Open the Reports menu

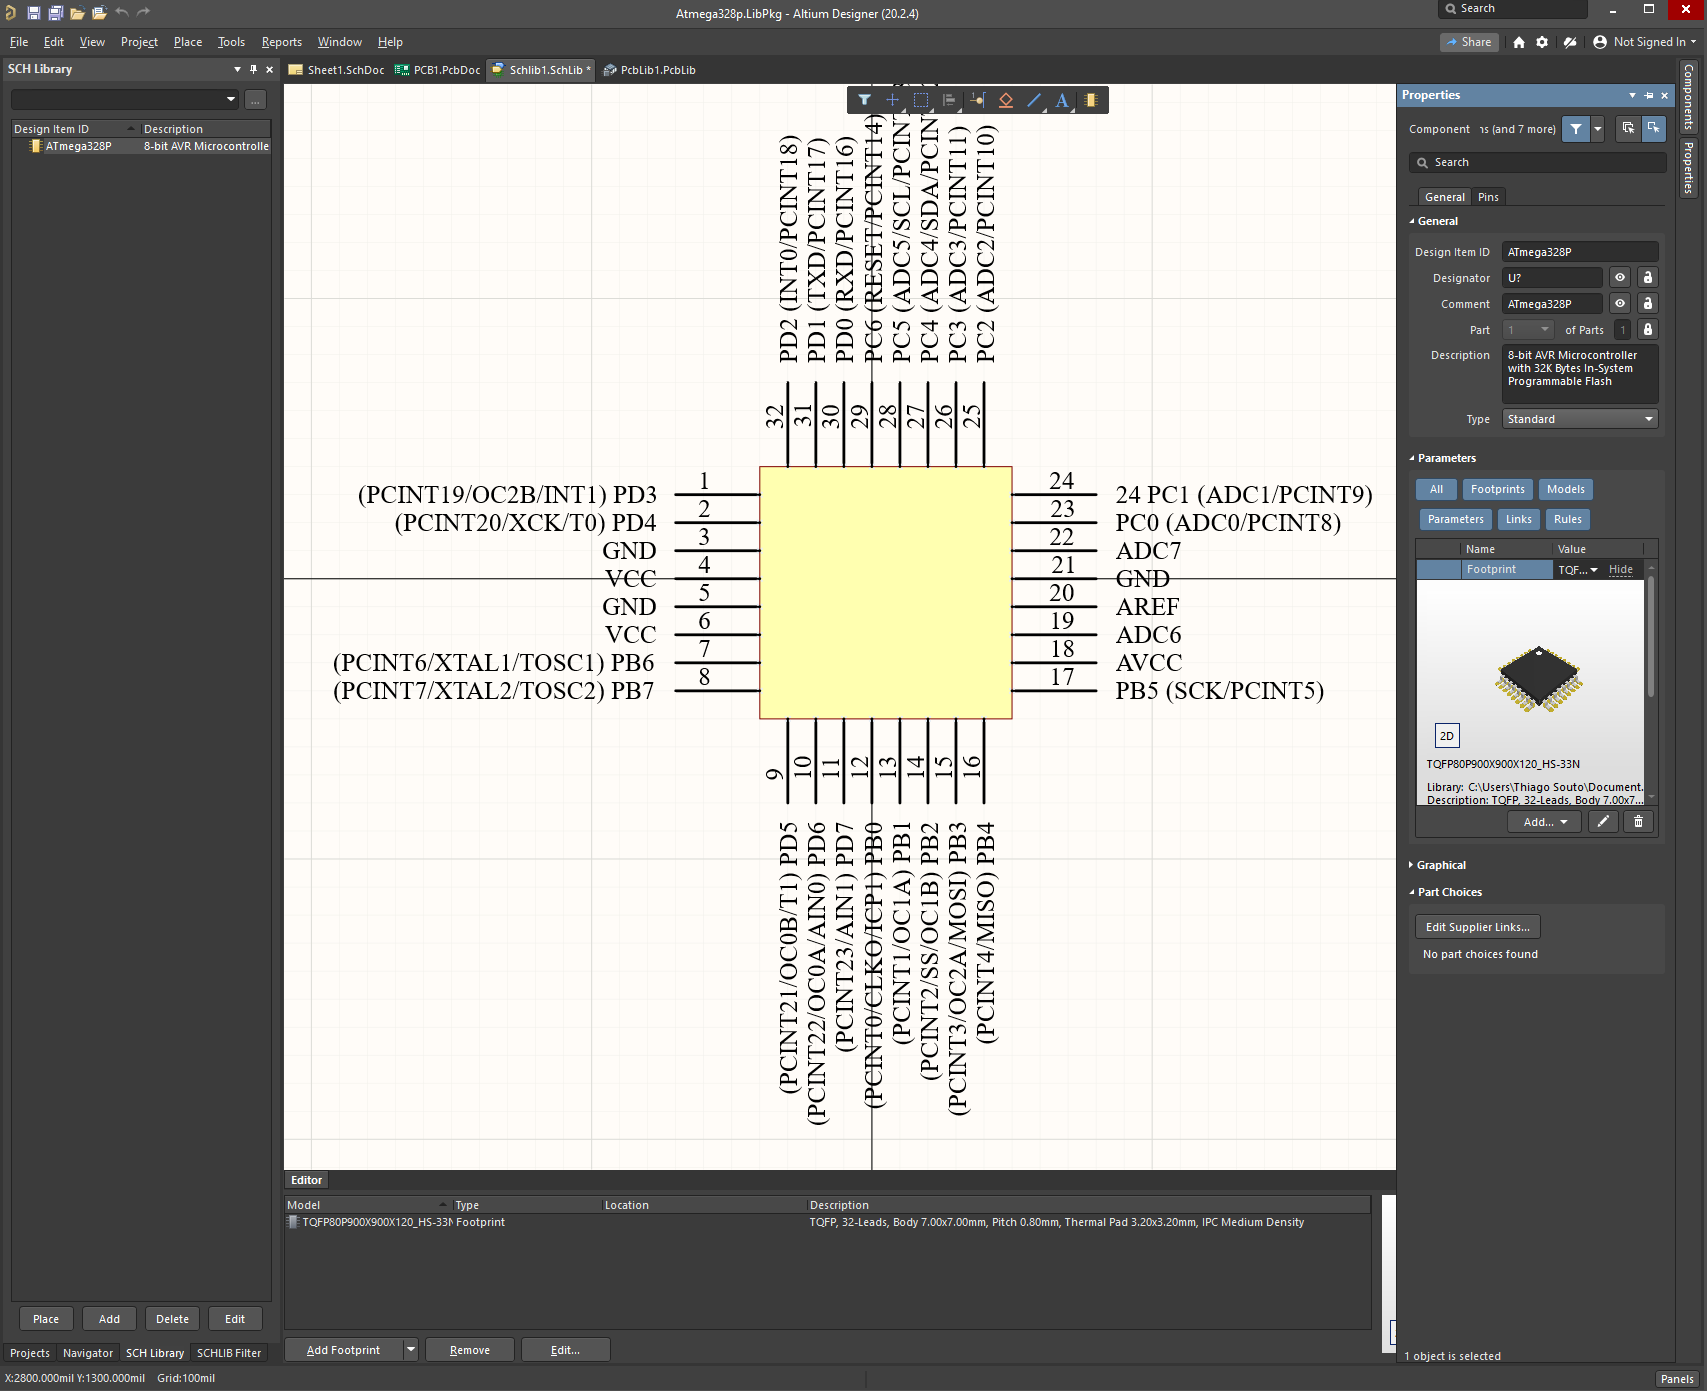click(282, 42)
